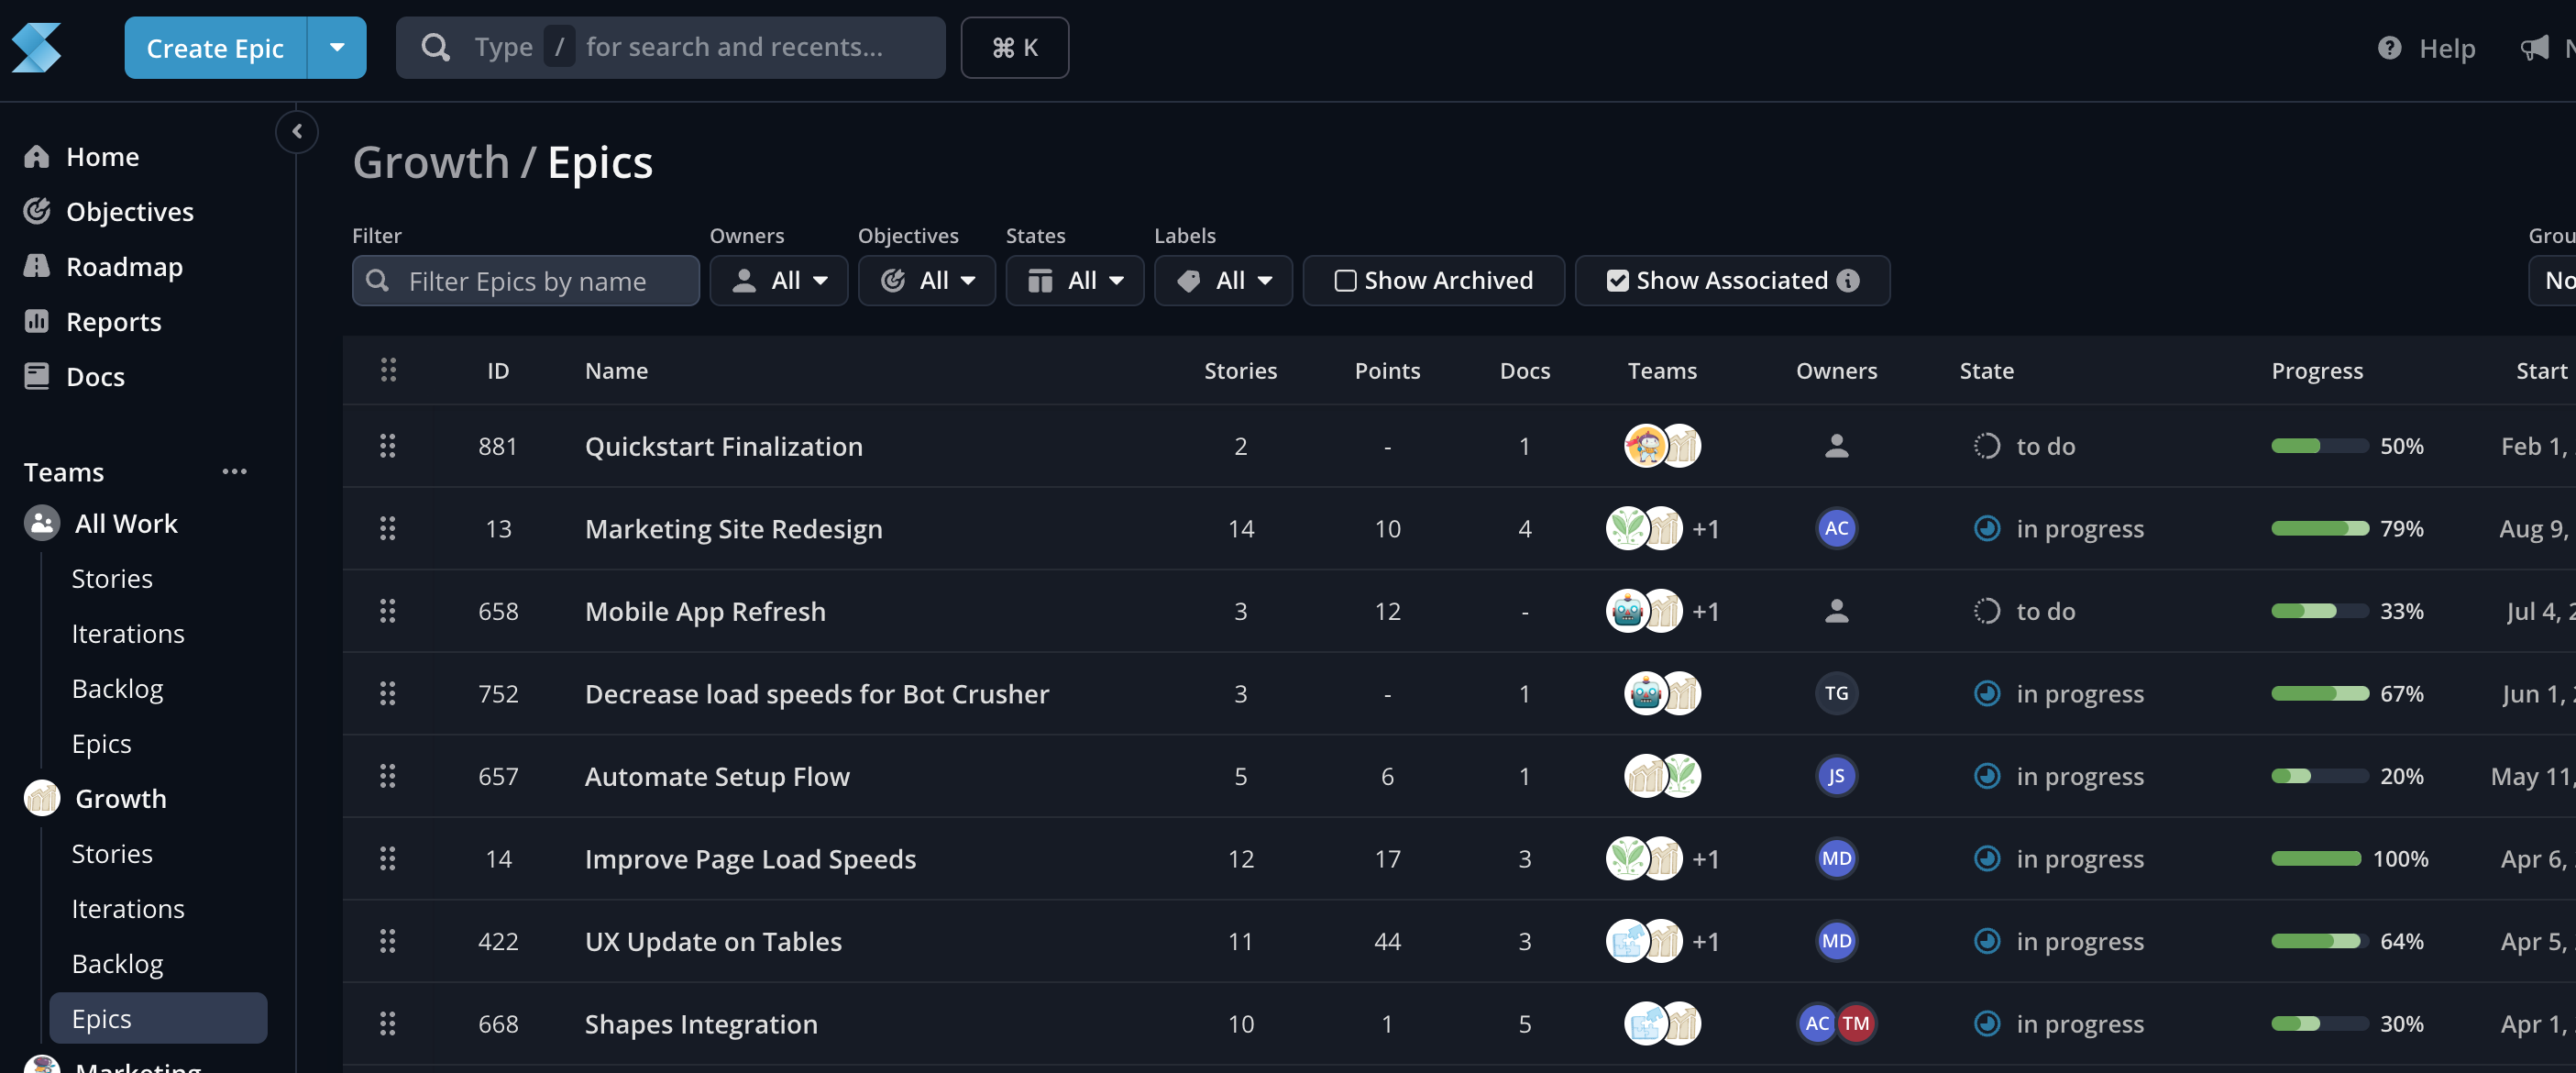
Task: Open the States All filter dropdown
Action: [x=1075, y=280]
